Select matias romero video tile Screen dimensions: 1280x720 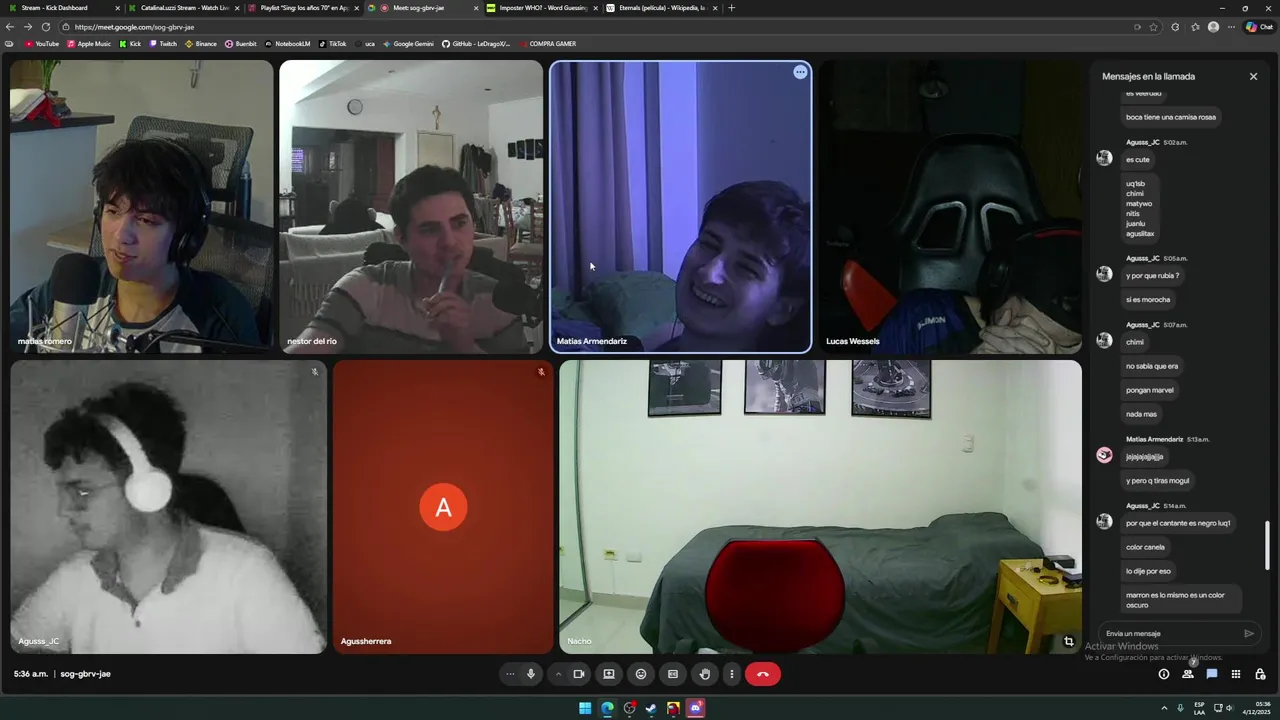pos(141,207)
